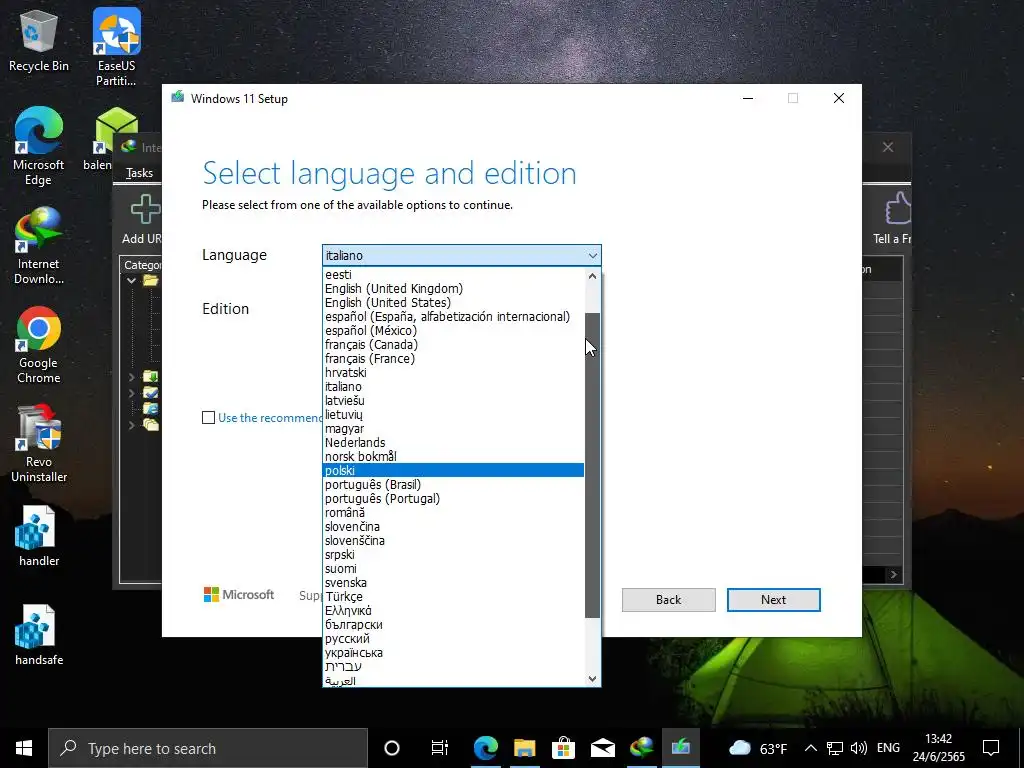
Task: Open the weather widget showing 63°F
Action: (758, 748)
